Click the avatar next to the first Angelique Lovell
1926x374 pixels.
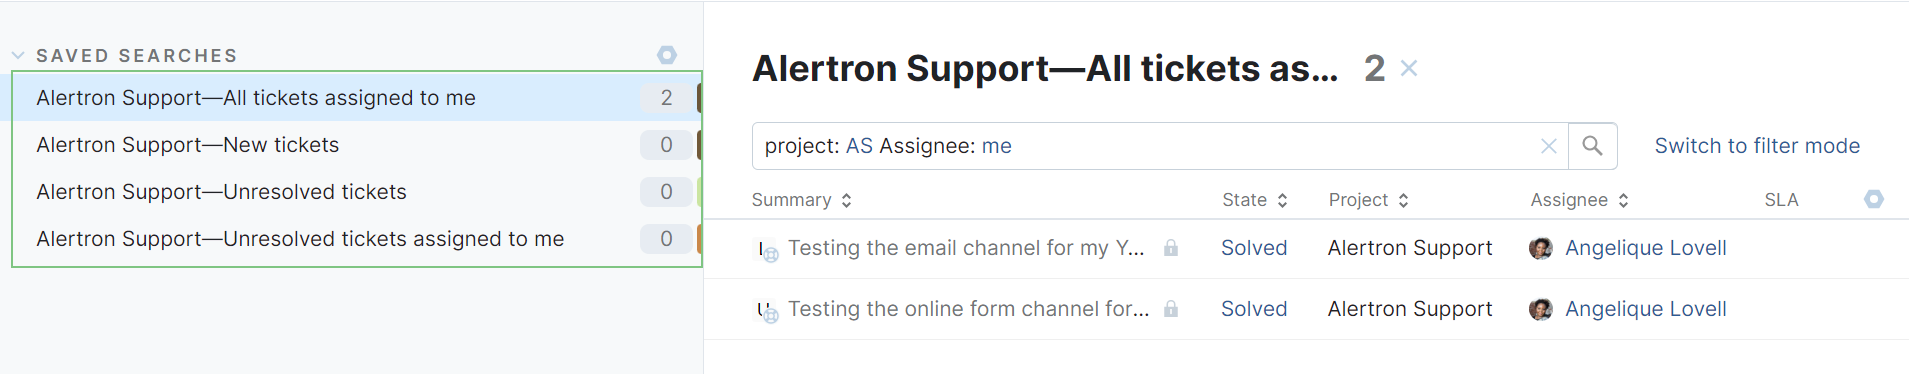point(1540,248)
